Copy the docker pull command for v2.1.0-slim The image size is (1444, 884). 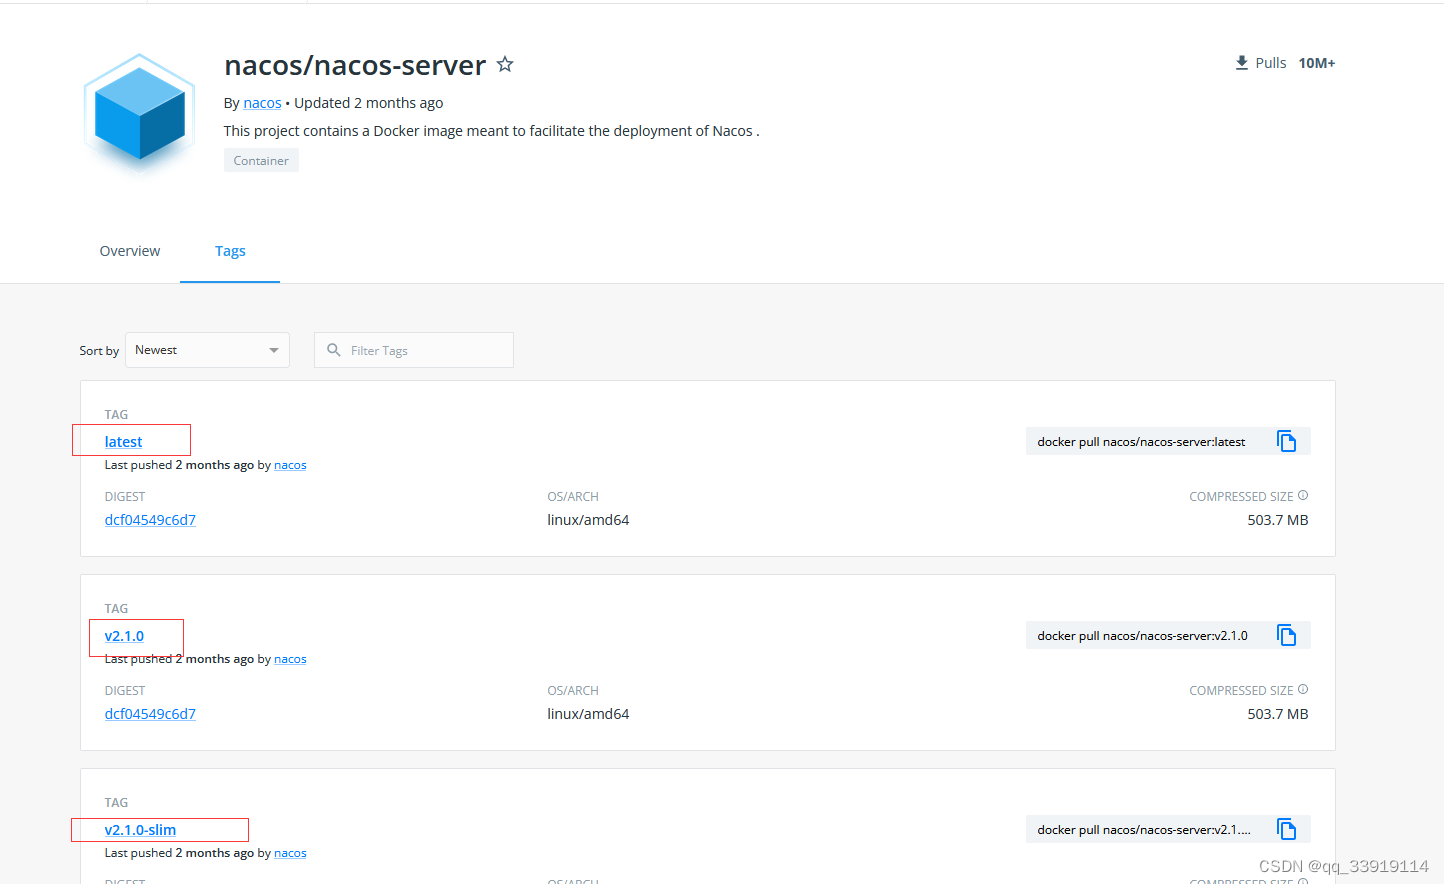1287,828
